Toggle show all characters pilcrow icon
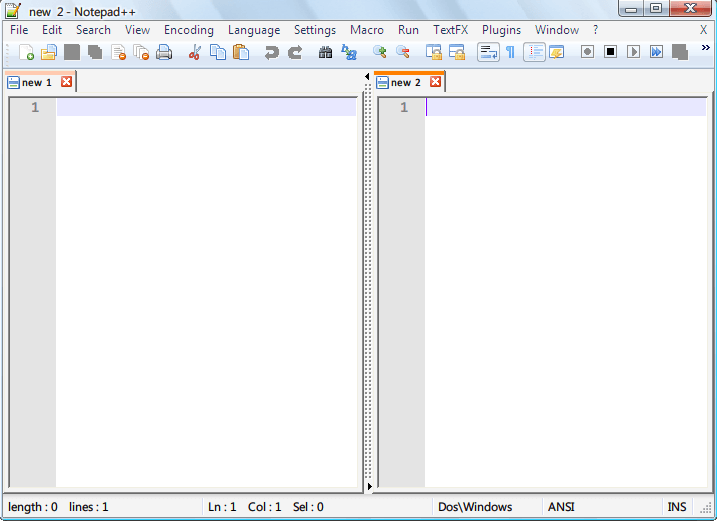Viewport: 717px width, 521px height. coord(510,52)
